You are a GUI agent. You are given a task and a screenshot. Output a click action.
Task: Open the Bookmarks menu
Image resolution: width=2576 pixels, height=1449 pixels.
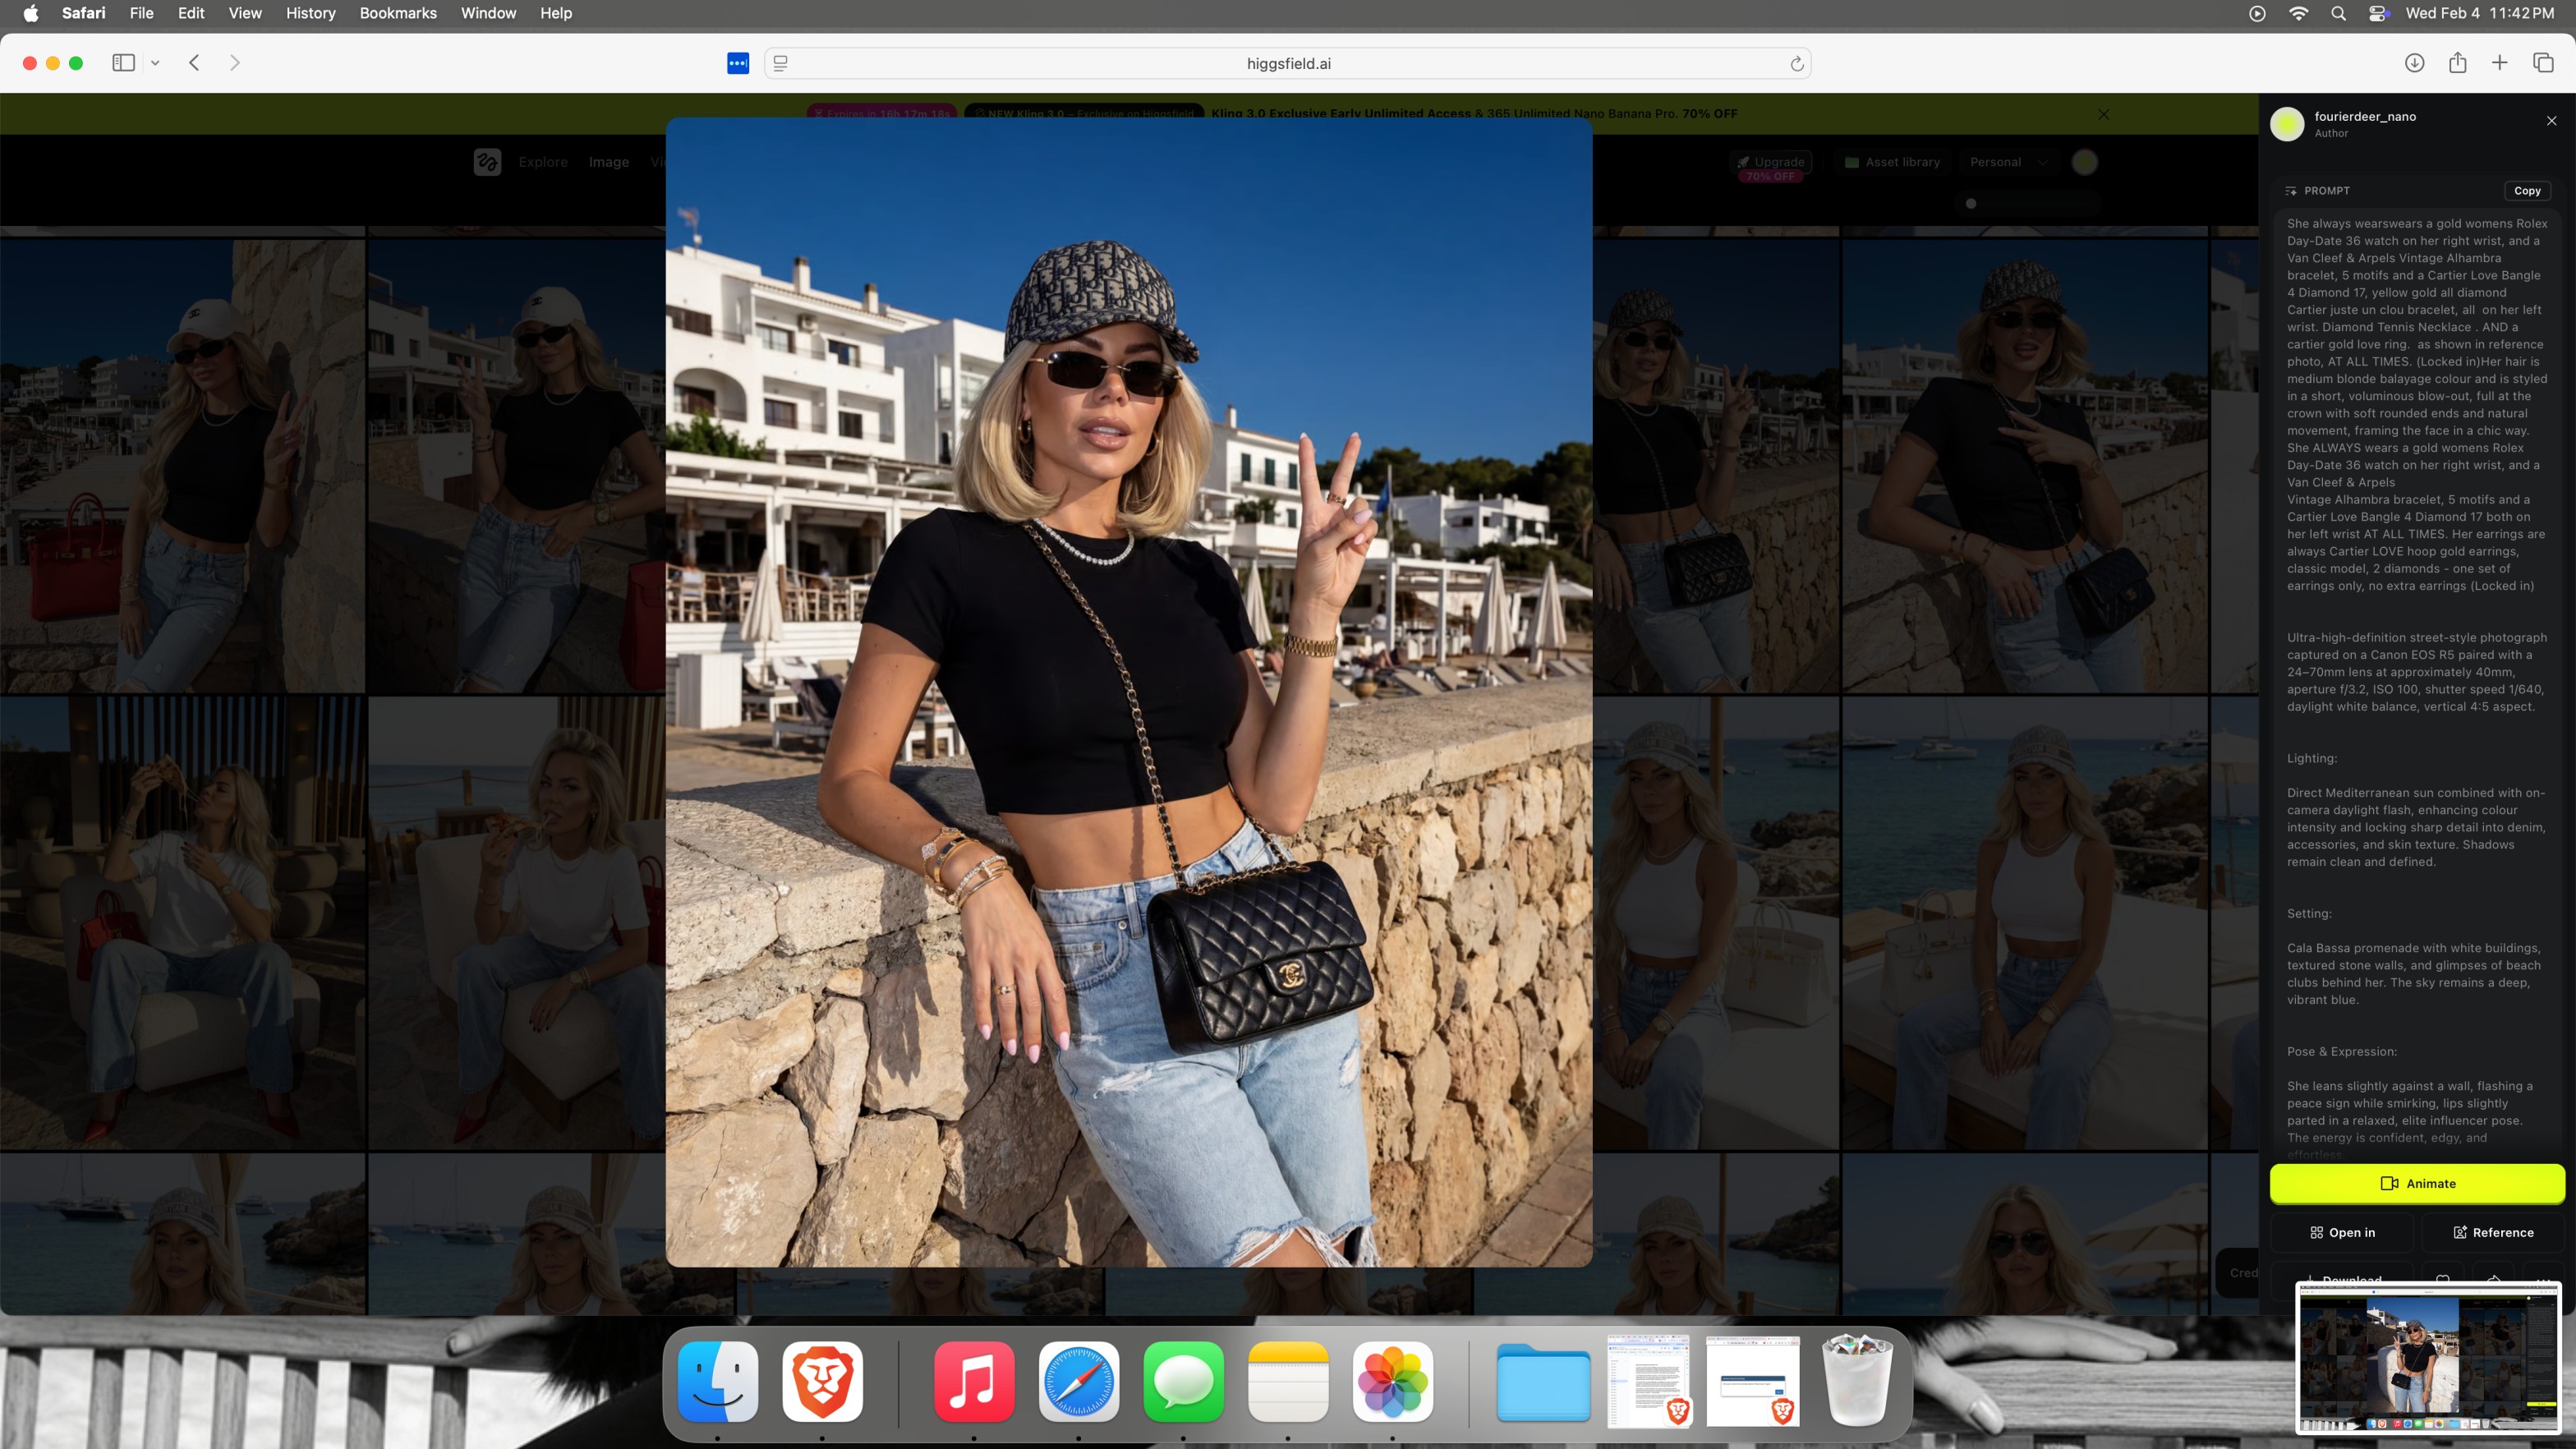coord(398,13)
